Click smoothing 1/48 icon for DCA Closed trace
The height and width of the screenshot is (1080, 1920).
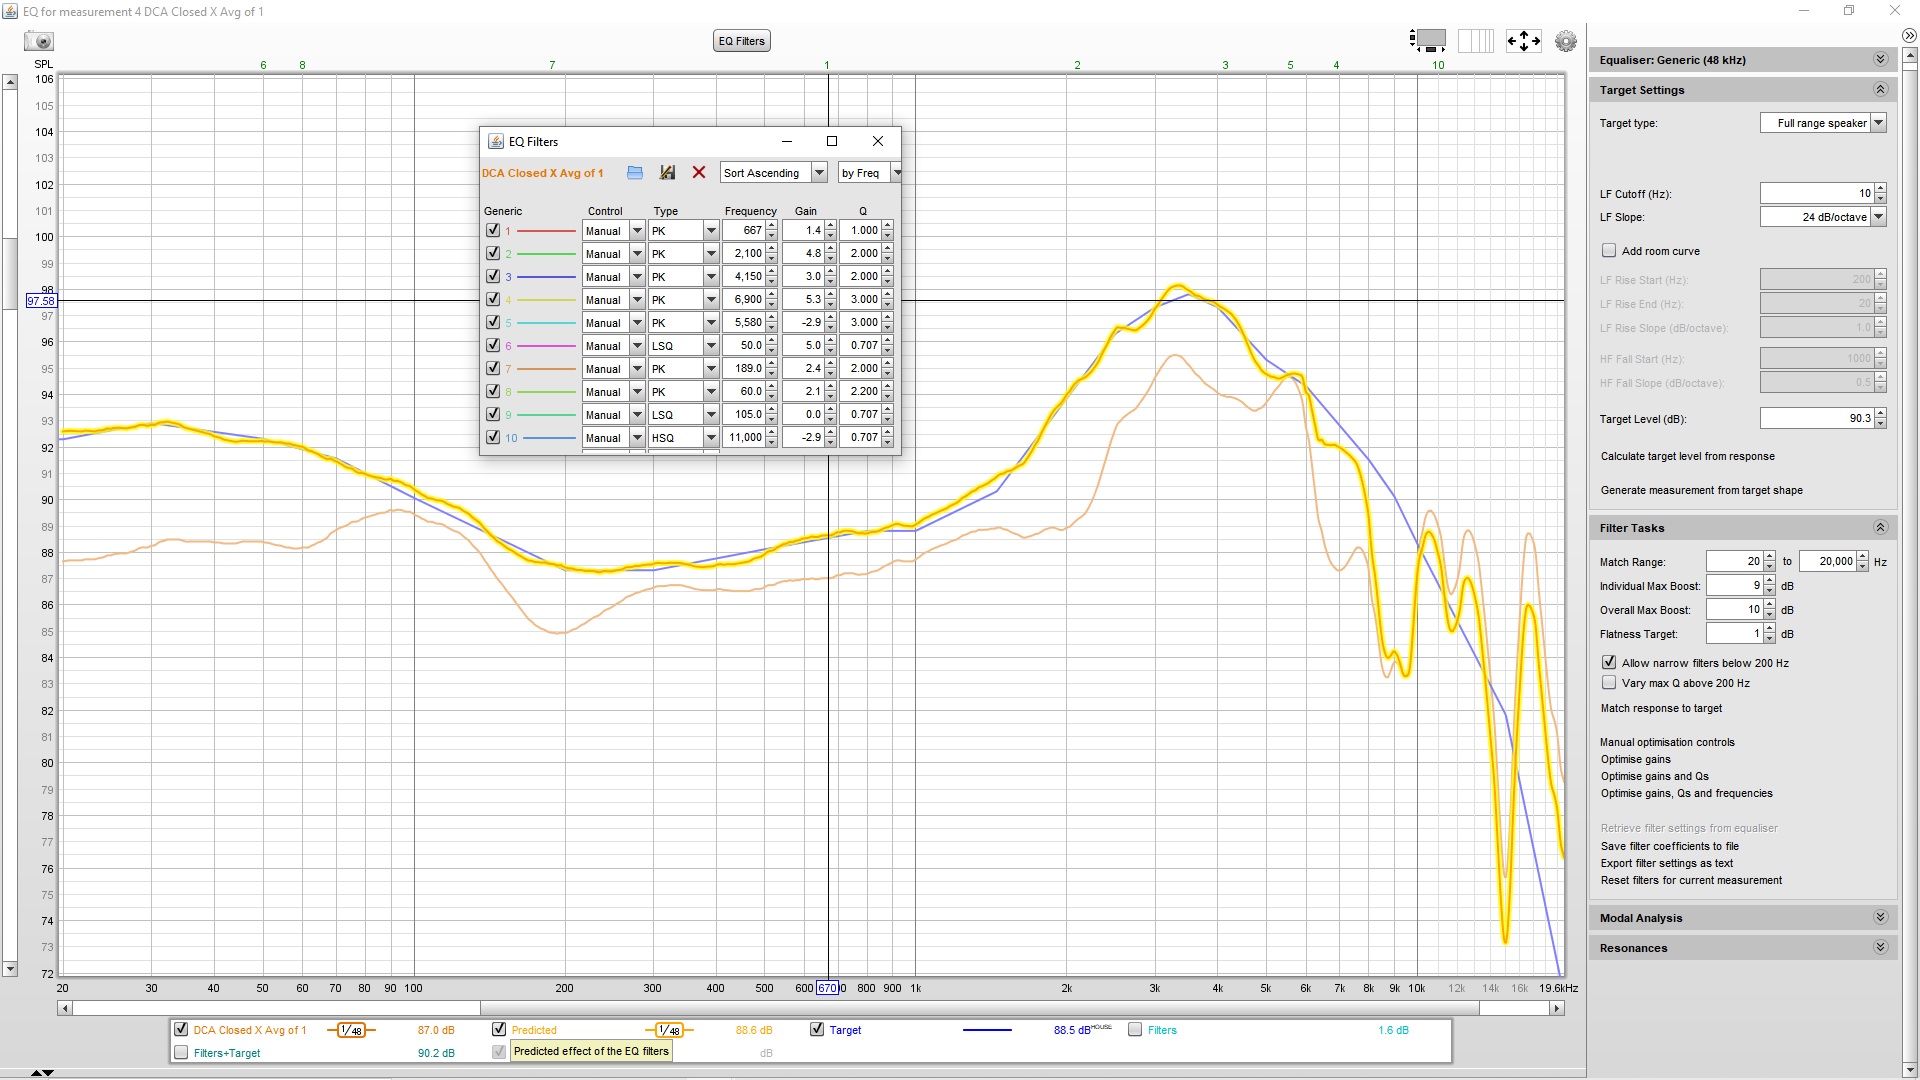351,1030
